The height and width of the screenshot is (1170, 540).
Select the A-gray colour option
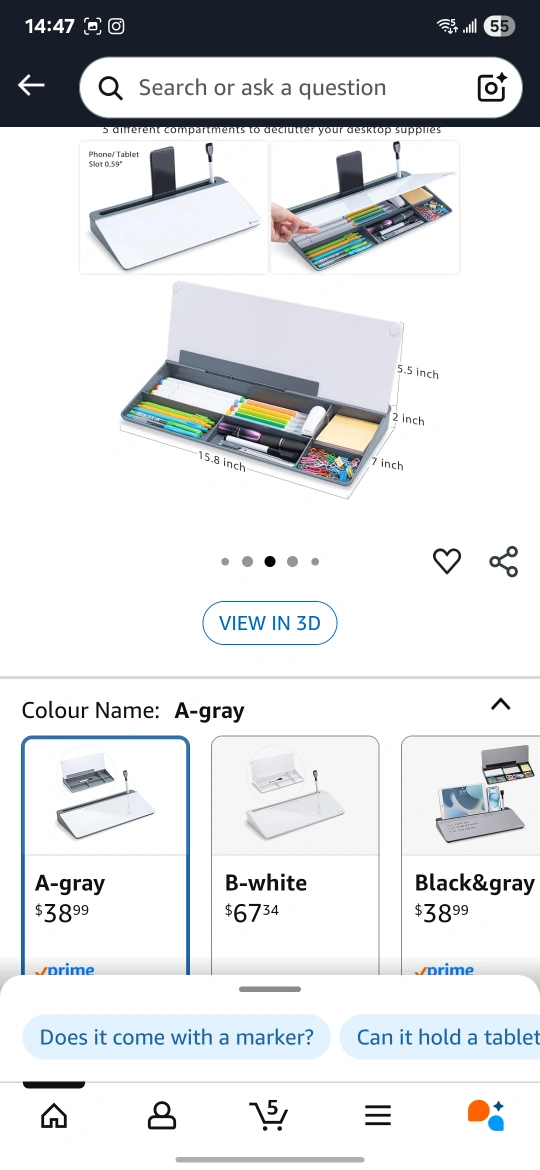(x=105, y=856)
